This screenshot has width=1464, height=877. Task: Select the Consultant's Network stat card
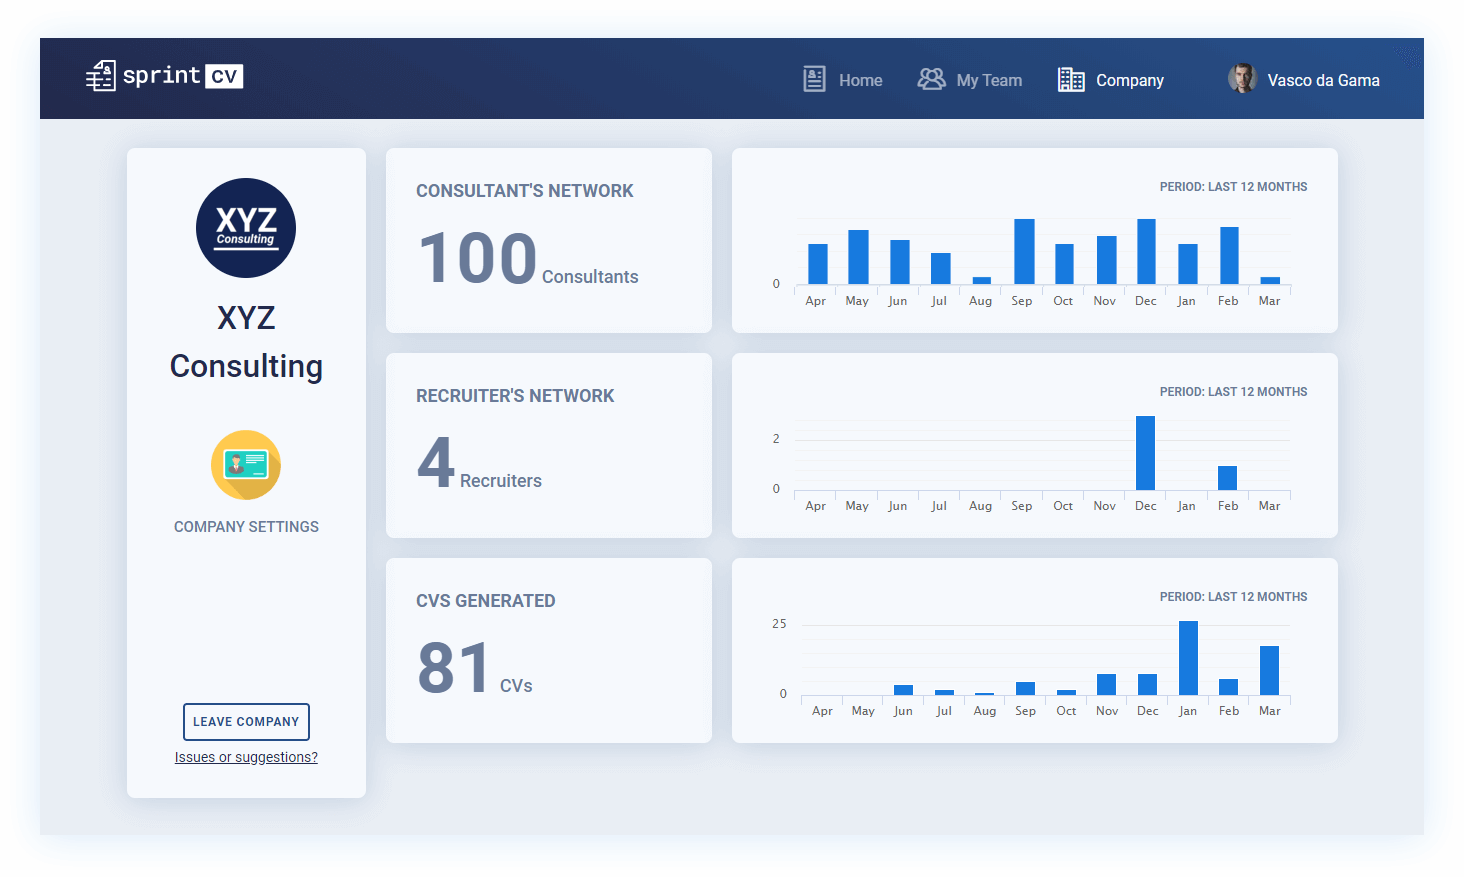click(x=548, y=240)
